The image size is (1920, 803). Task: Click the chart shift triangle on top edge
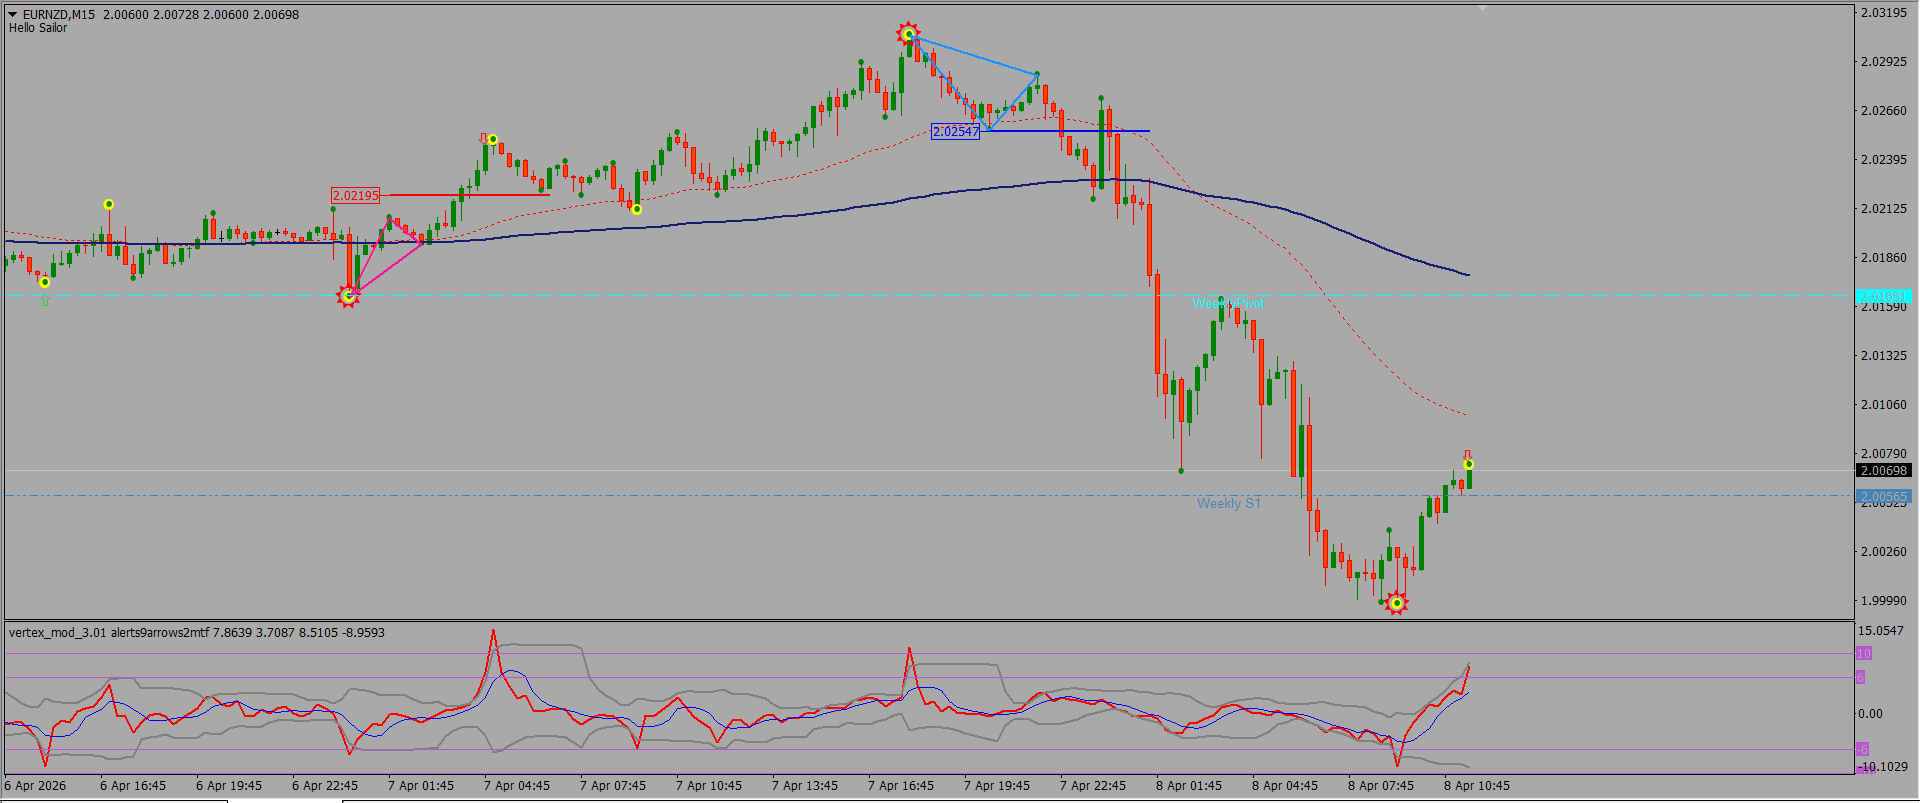click(x=1483, y=8)
